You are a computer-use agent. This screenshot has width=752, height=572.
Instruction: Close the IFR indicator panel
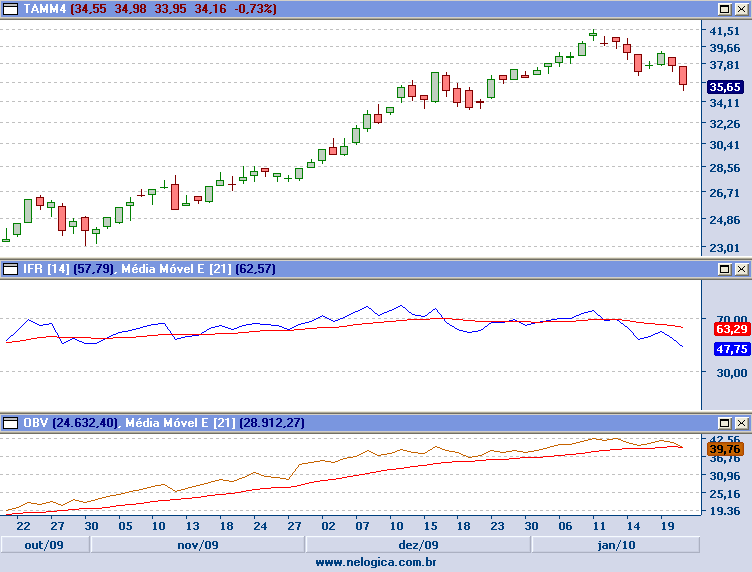click(x=741, y=269)
